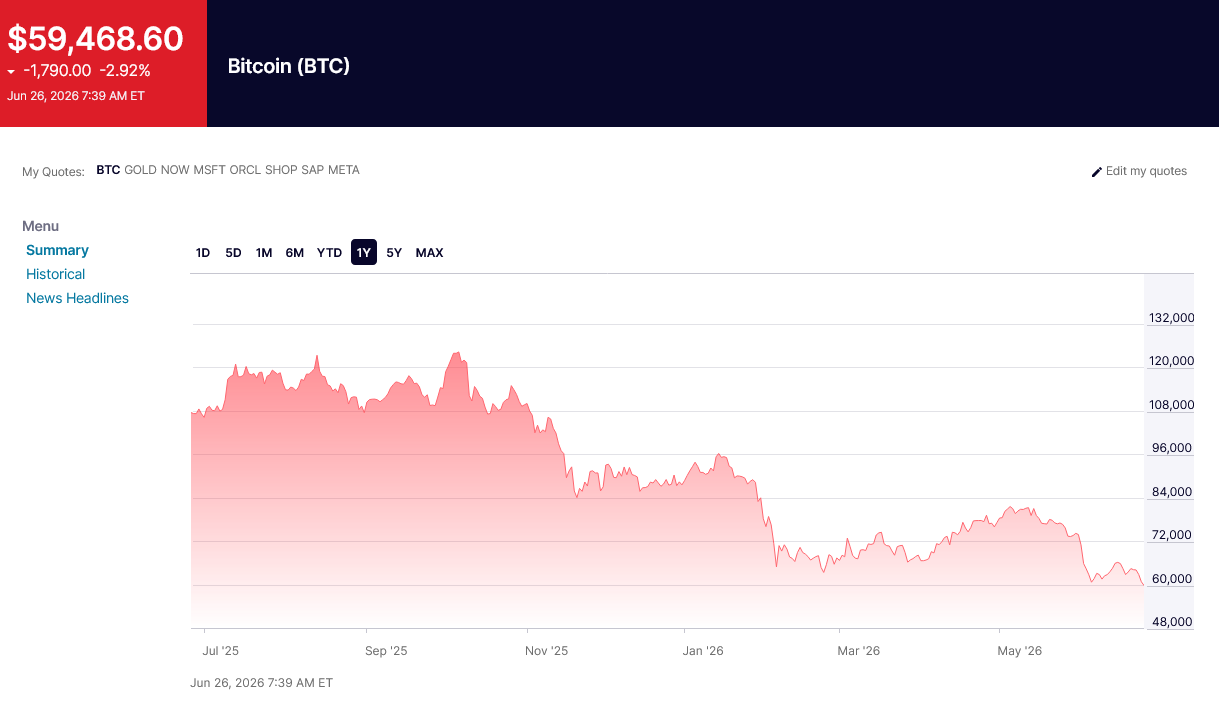Click the 84,000 axis label
The image size is (1219, 708).
[1171, 492]
